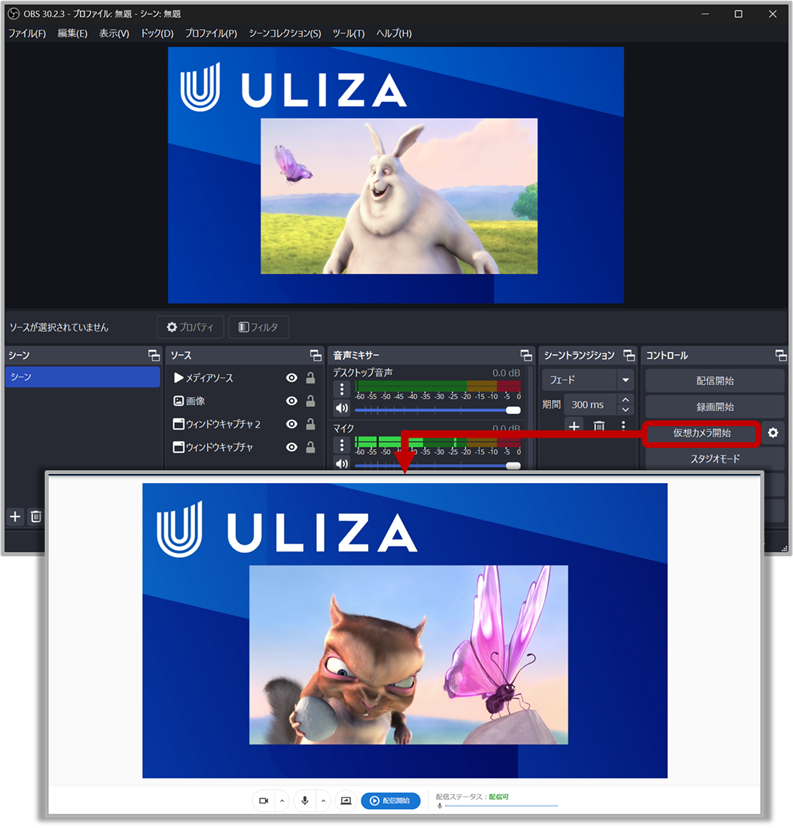Open the シーンコレクション(S) menu
This screenshot has width=793, height=828.
tap(285, 33)
